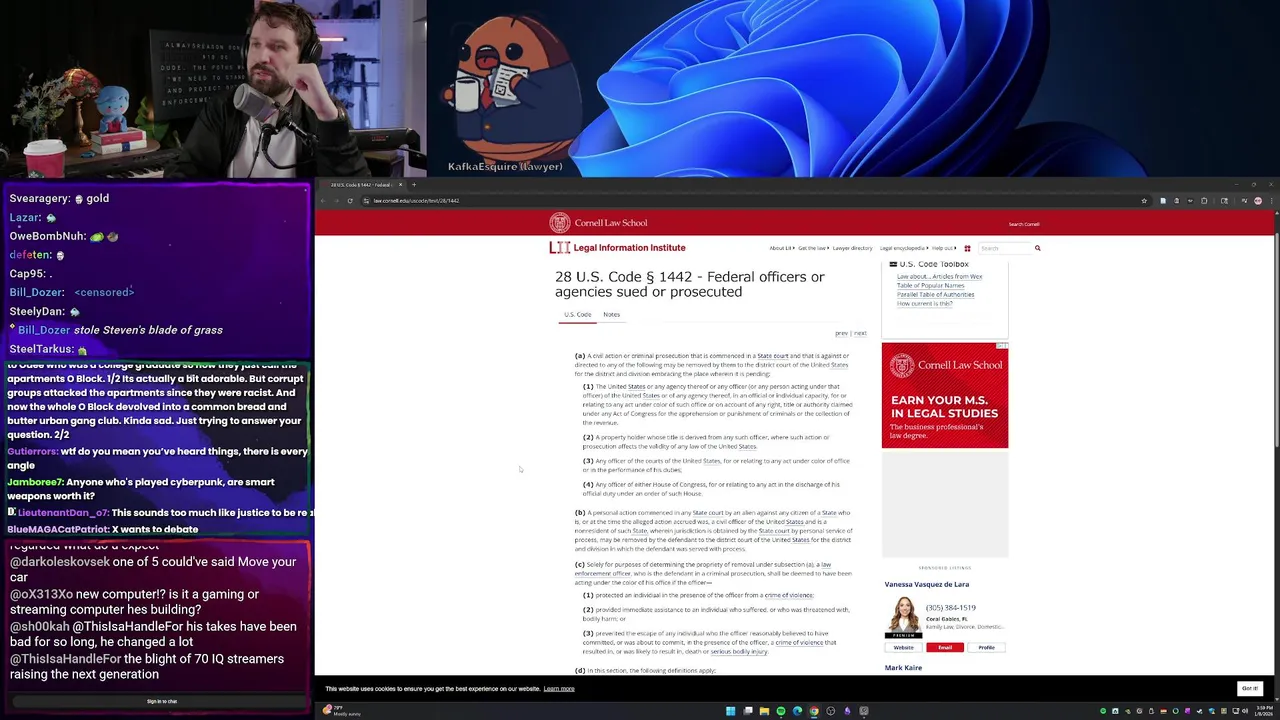Bookmark this page with the star icon

click(x=1144, y=201)
